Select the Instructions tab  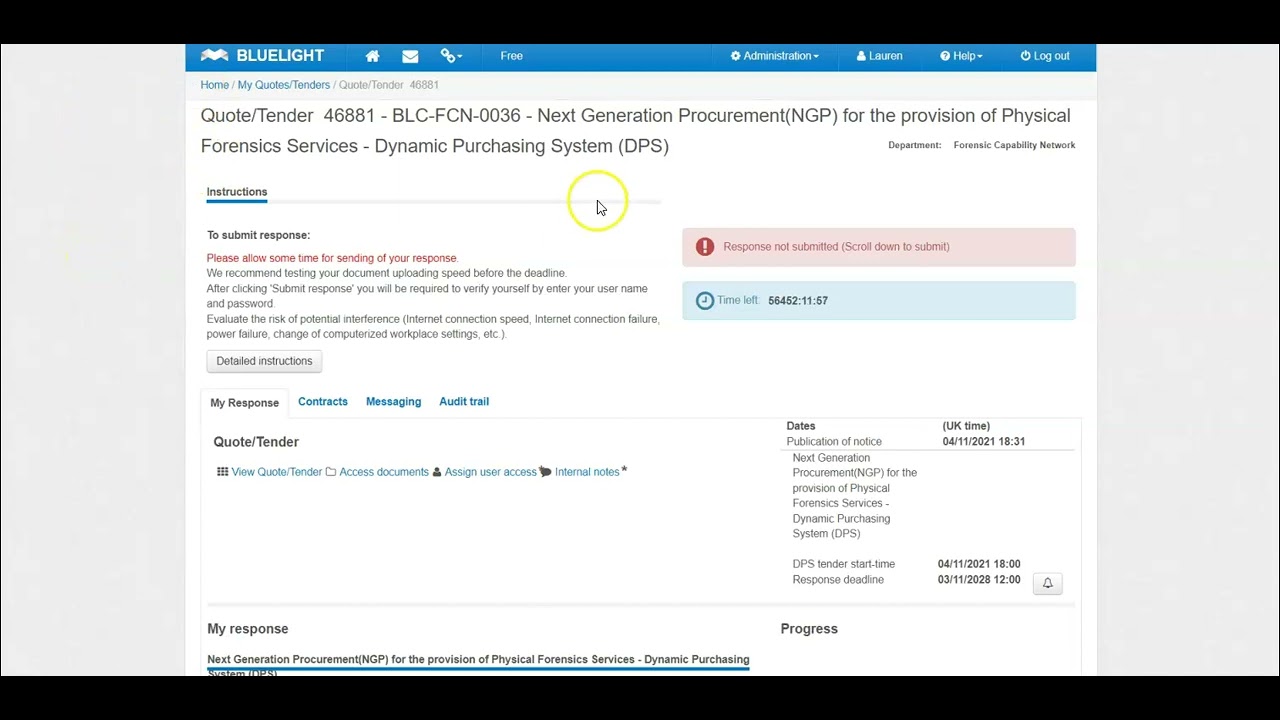click(237, 192)
